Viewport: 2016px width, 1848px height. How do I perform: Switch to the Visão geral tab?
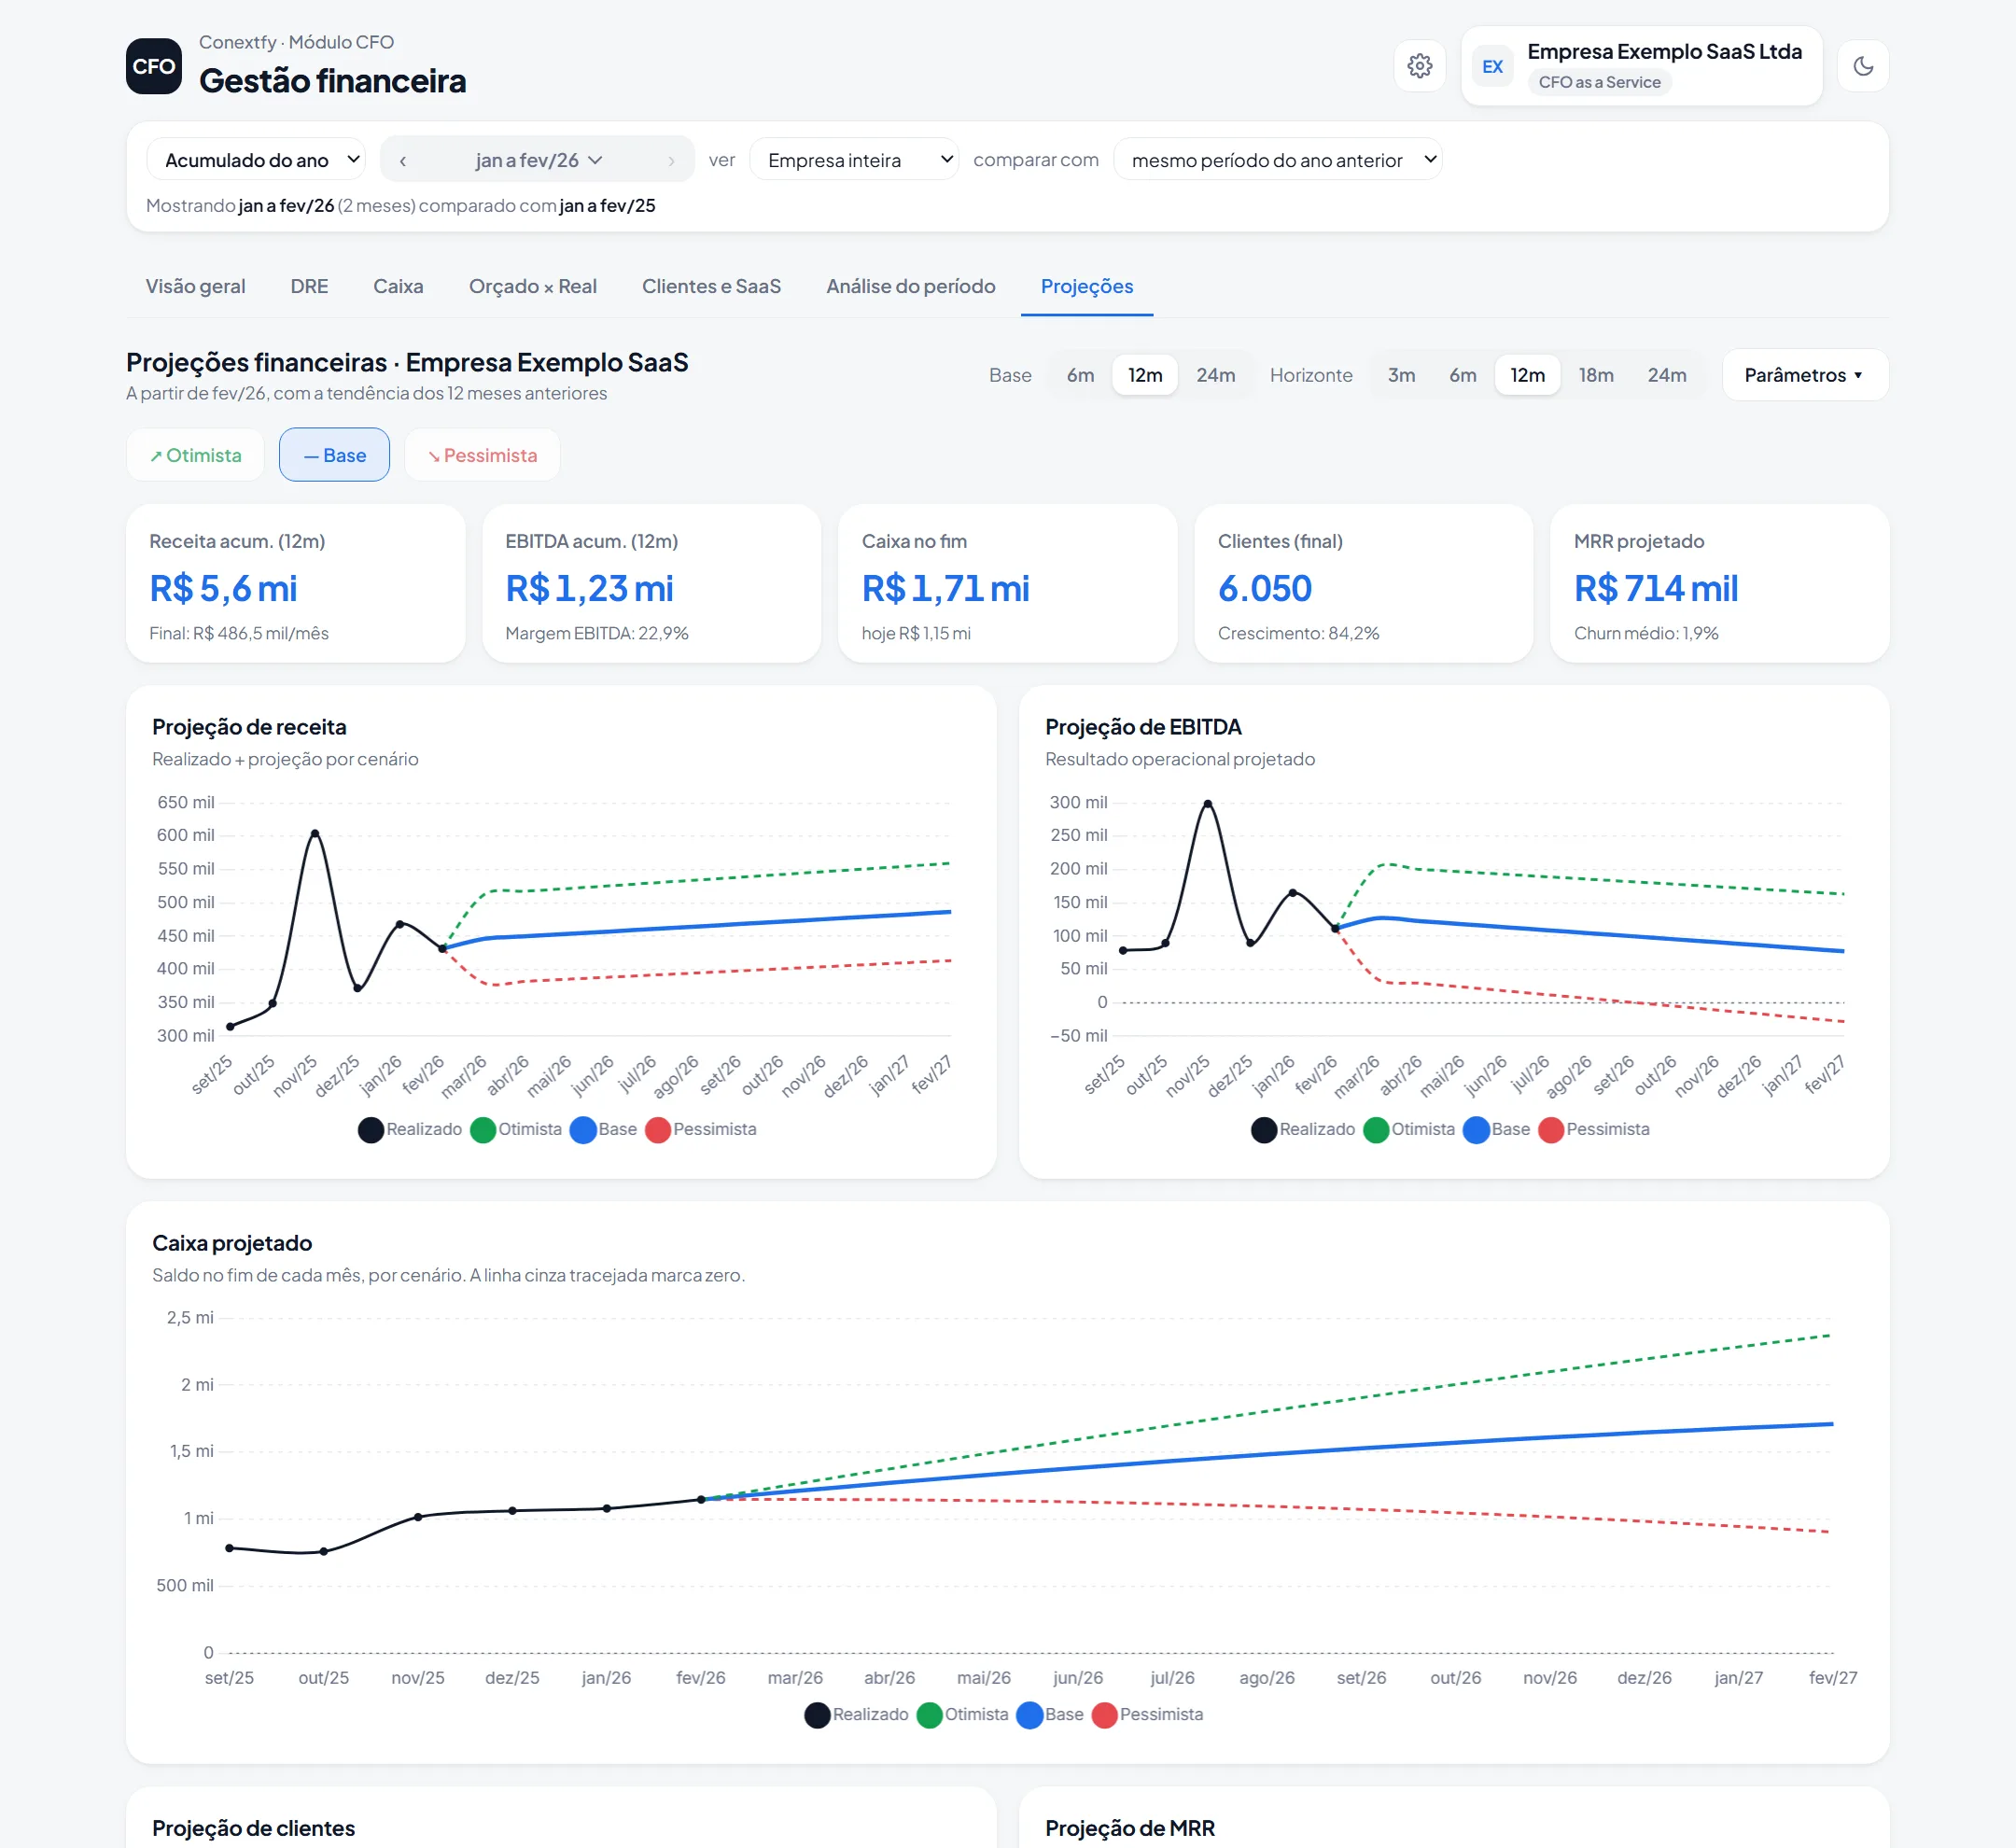[195, 286]
